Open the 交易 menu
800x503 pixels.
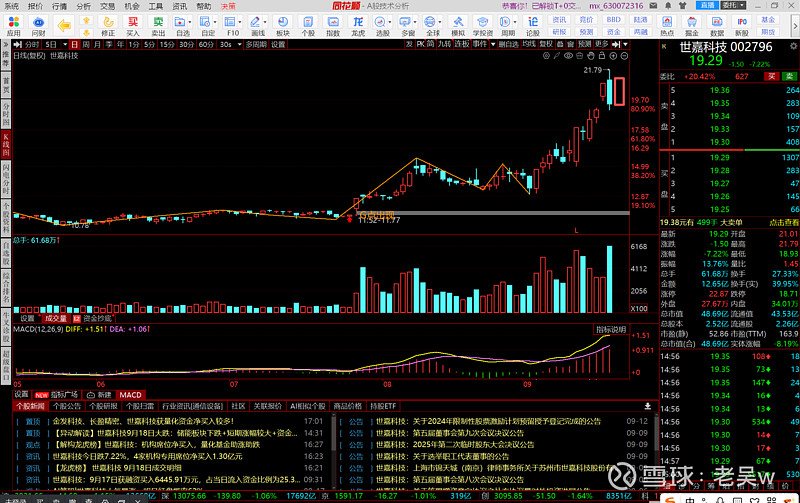click(107, 6)
